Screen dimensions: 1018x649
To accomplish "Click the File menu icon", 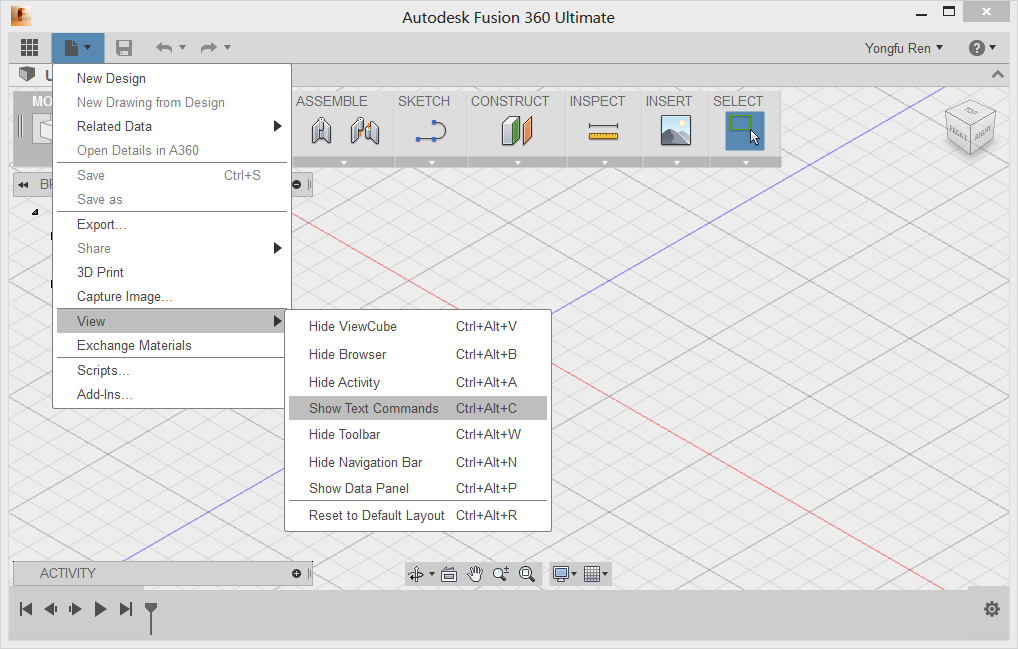I will 77,47.
